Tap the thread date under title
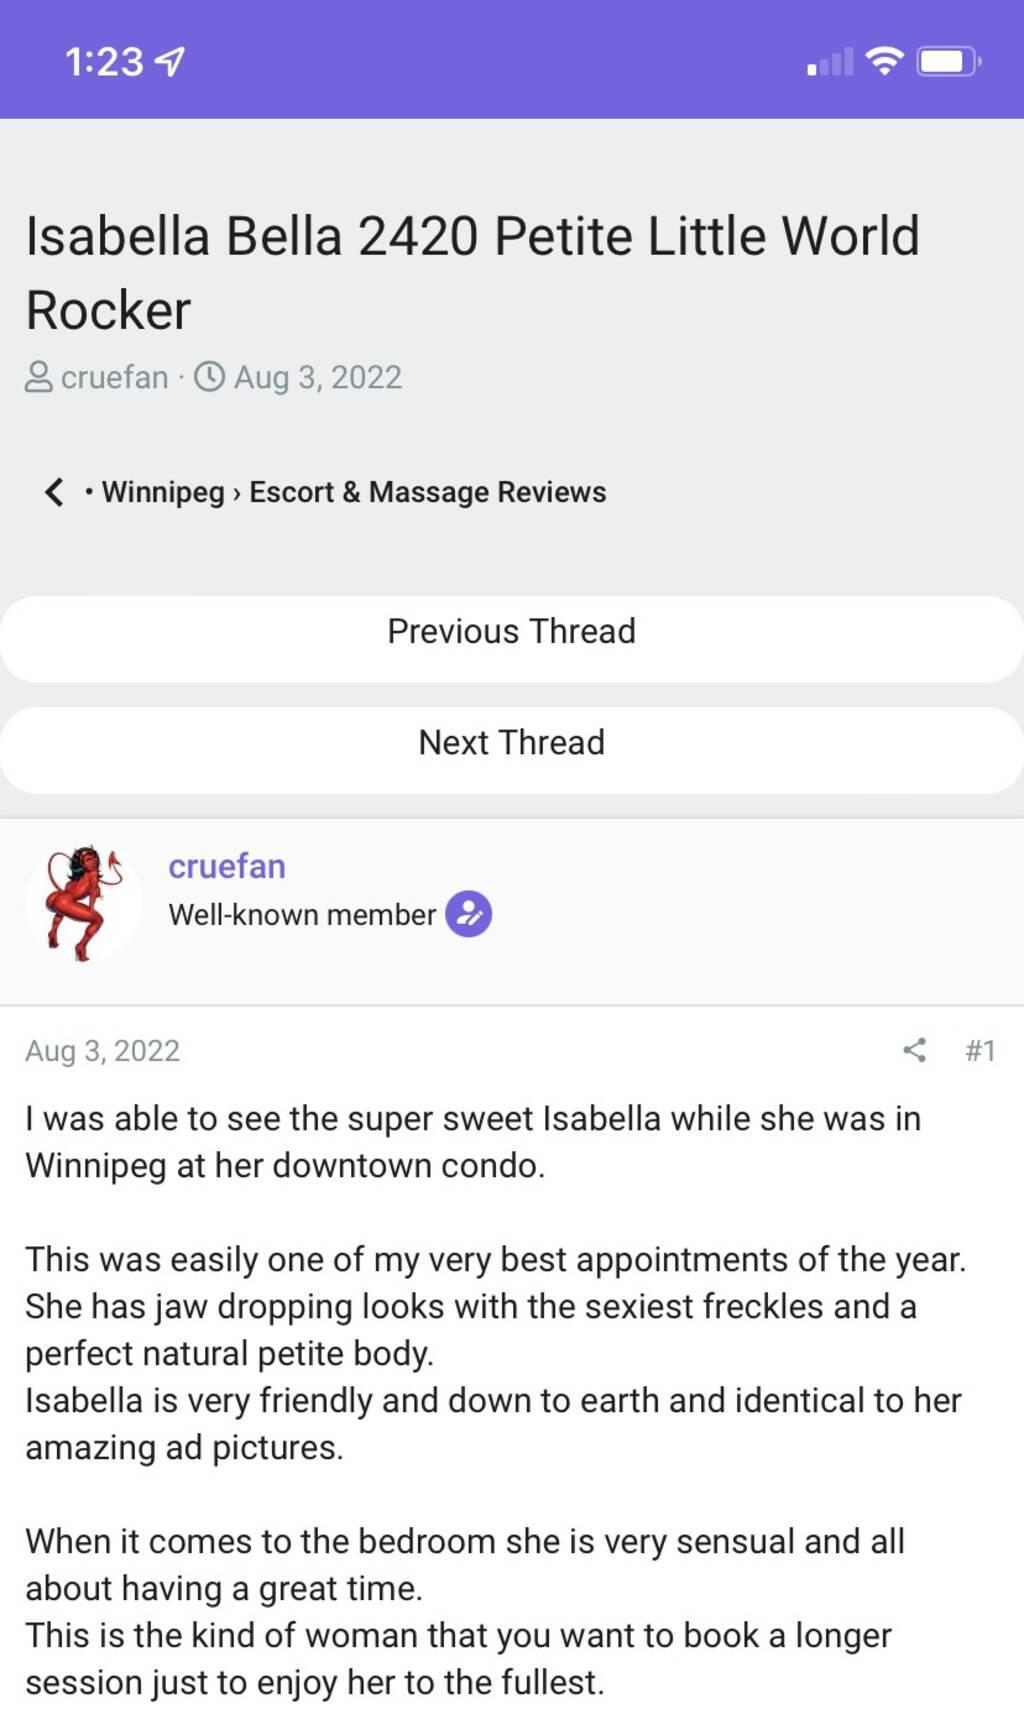This screenshot has height=1728, width=1024. pyautogui.click(x=317, y=377)
